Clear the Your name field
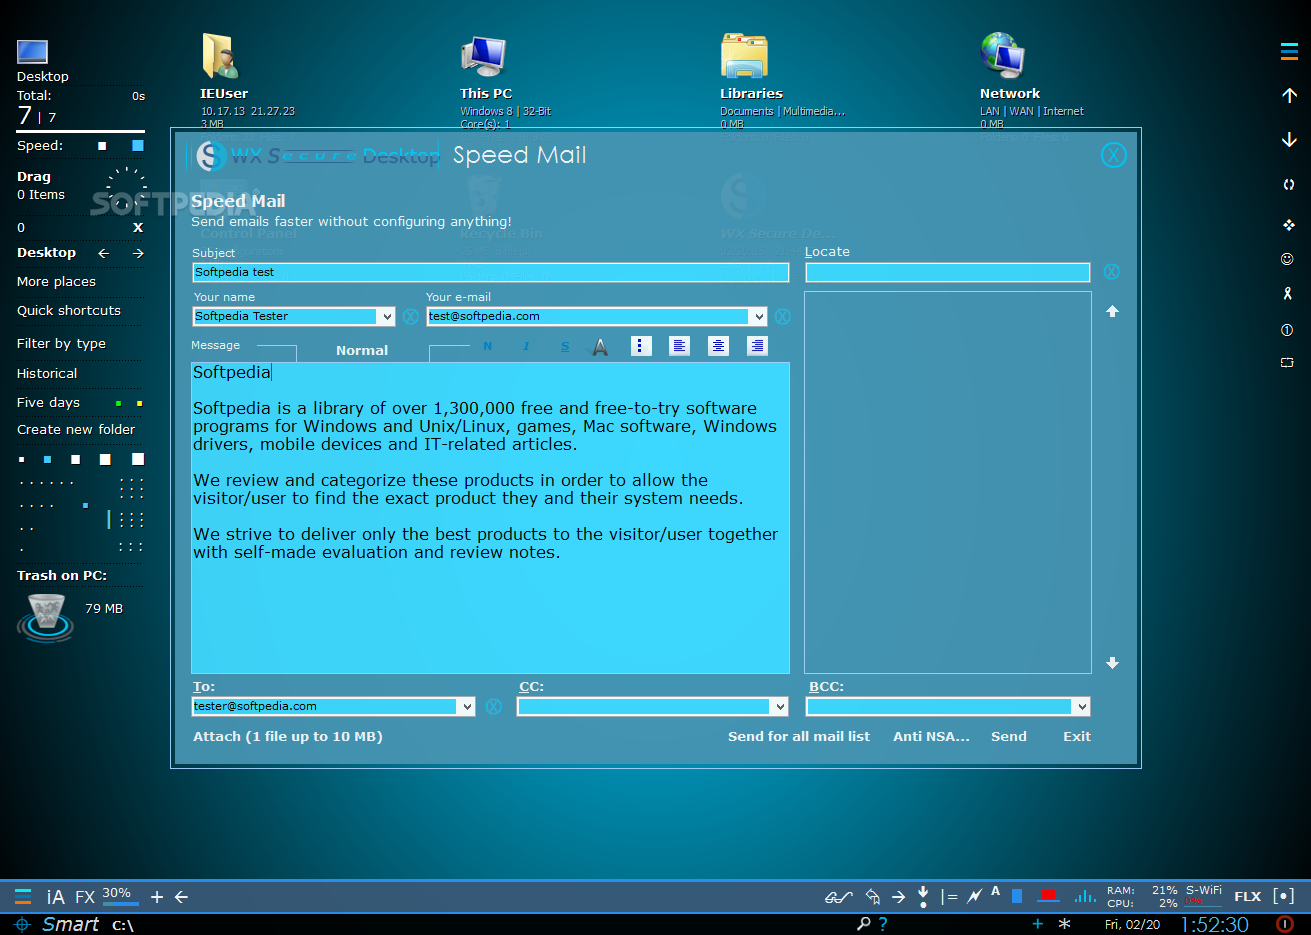The image size is (1311, 935). [411, 316]
